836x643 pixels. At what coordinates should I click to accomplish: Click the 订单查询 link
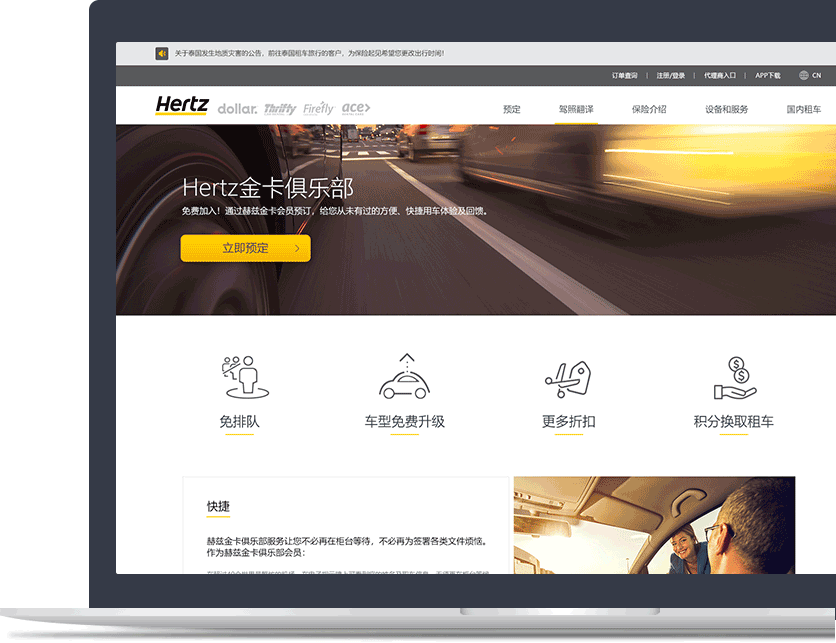[x=624, y=75]
